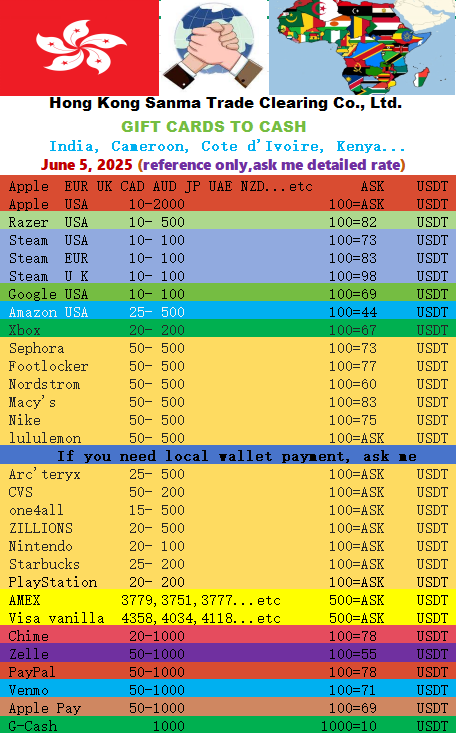Click the 'Venmo' label
Image resolution: width=456 pixels, height=733 pixels.
(x=29, y=690)
